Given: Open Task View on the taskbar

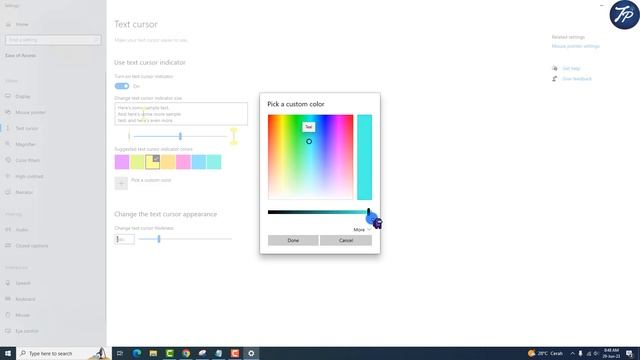Looking at the screenshot, I should [120, 353].
